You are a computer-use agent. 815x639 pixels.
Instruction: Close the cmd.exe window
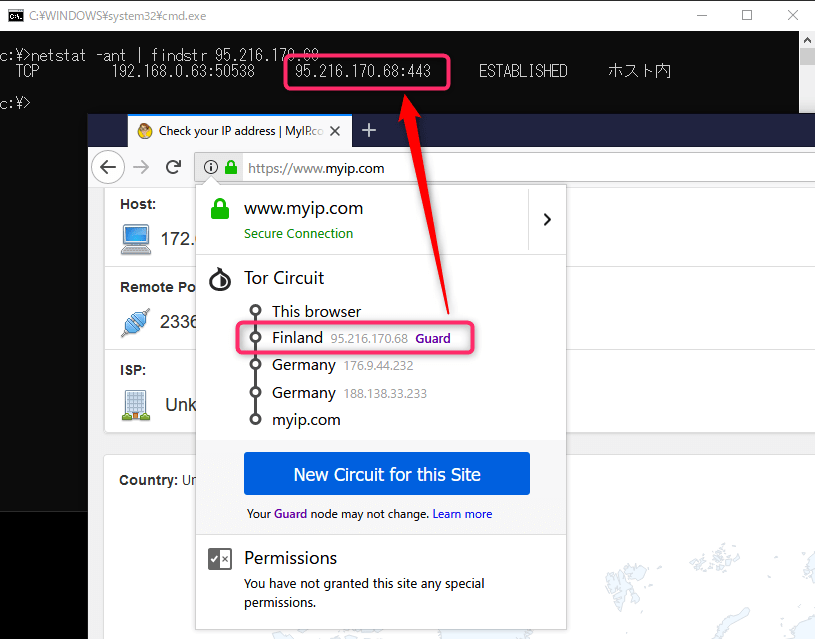(x=793, y=16)
